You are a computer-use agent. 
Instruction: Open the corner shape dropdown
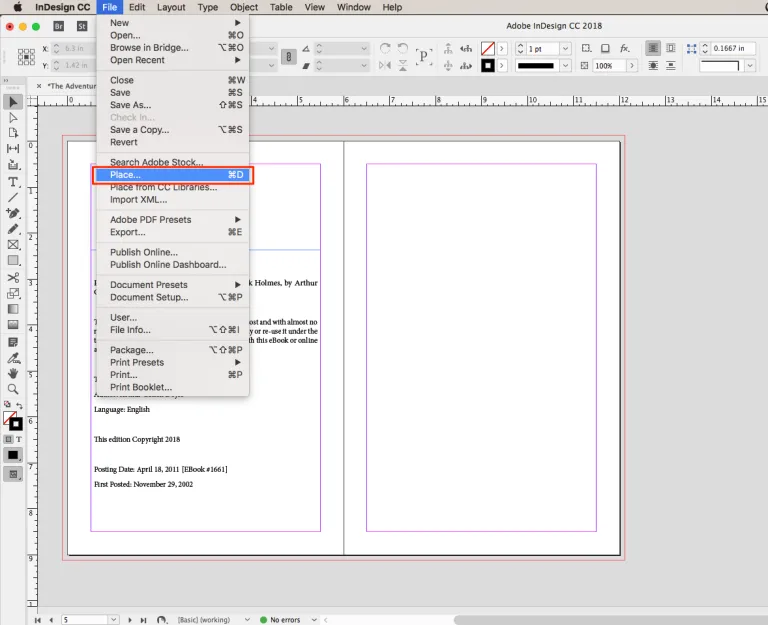click(750, 66)
